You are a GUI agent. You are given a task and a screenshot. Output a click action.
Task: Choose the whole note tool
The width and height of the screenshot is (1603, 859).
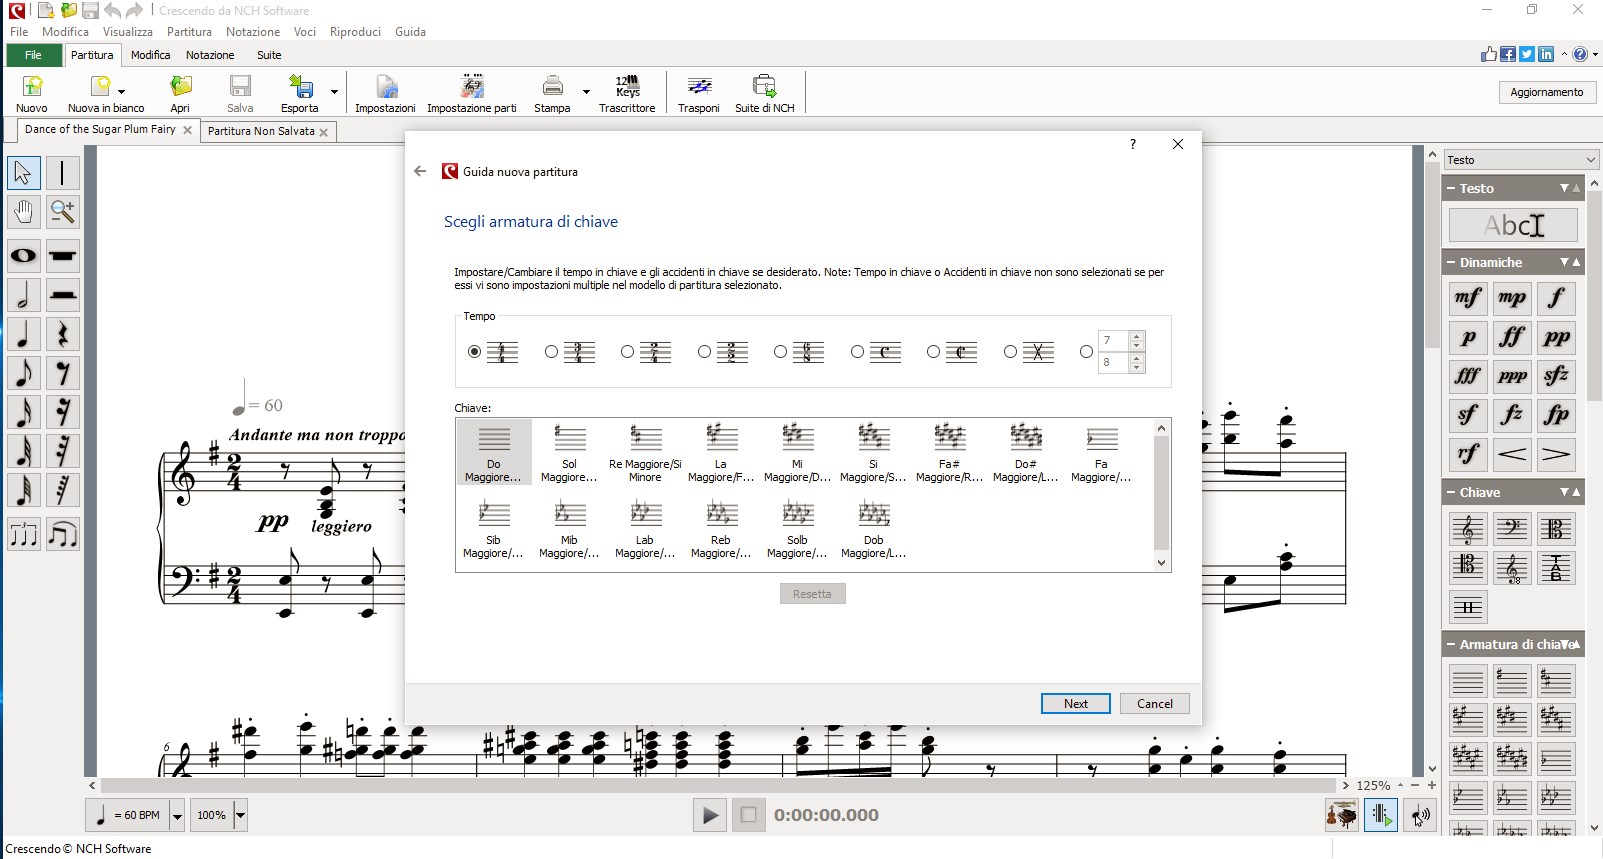point(23,255)
